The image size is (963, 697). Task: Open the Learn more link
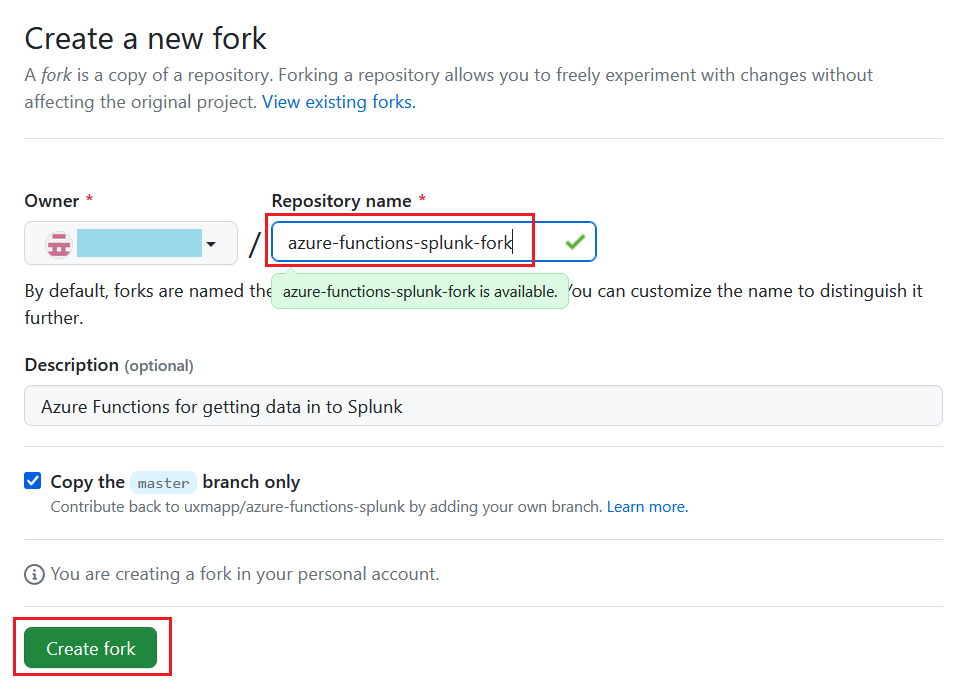click(x=647, y=507)
